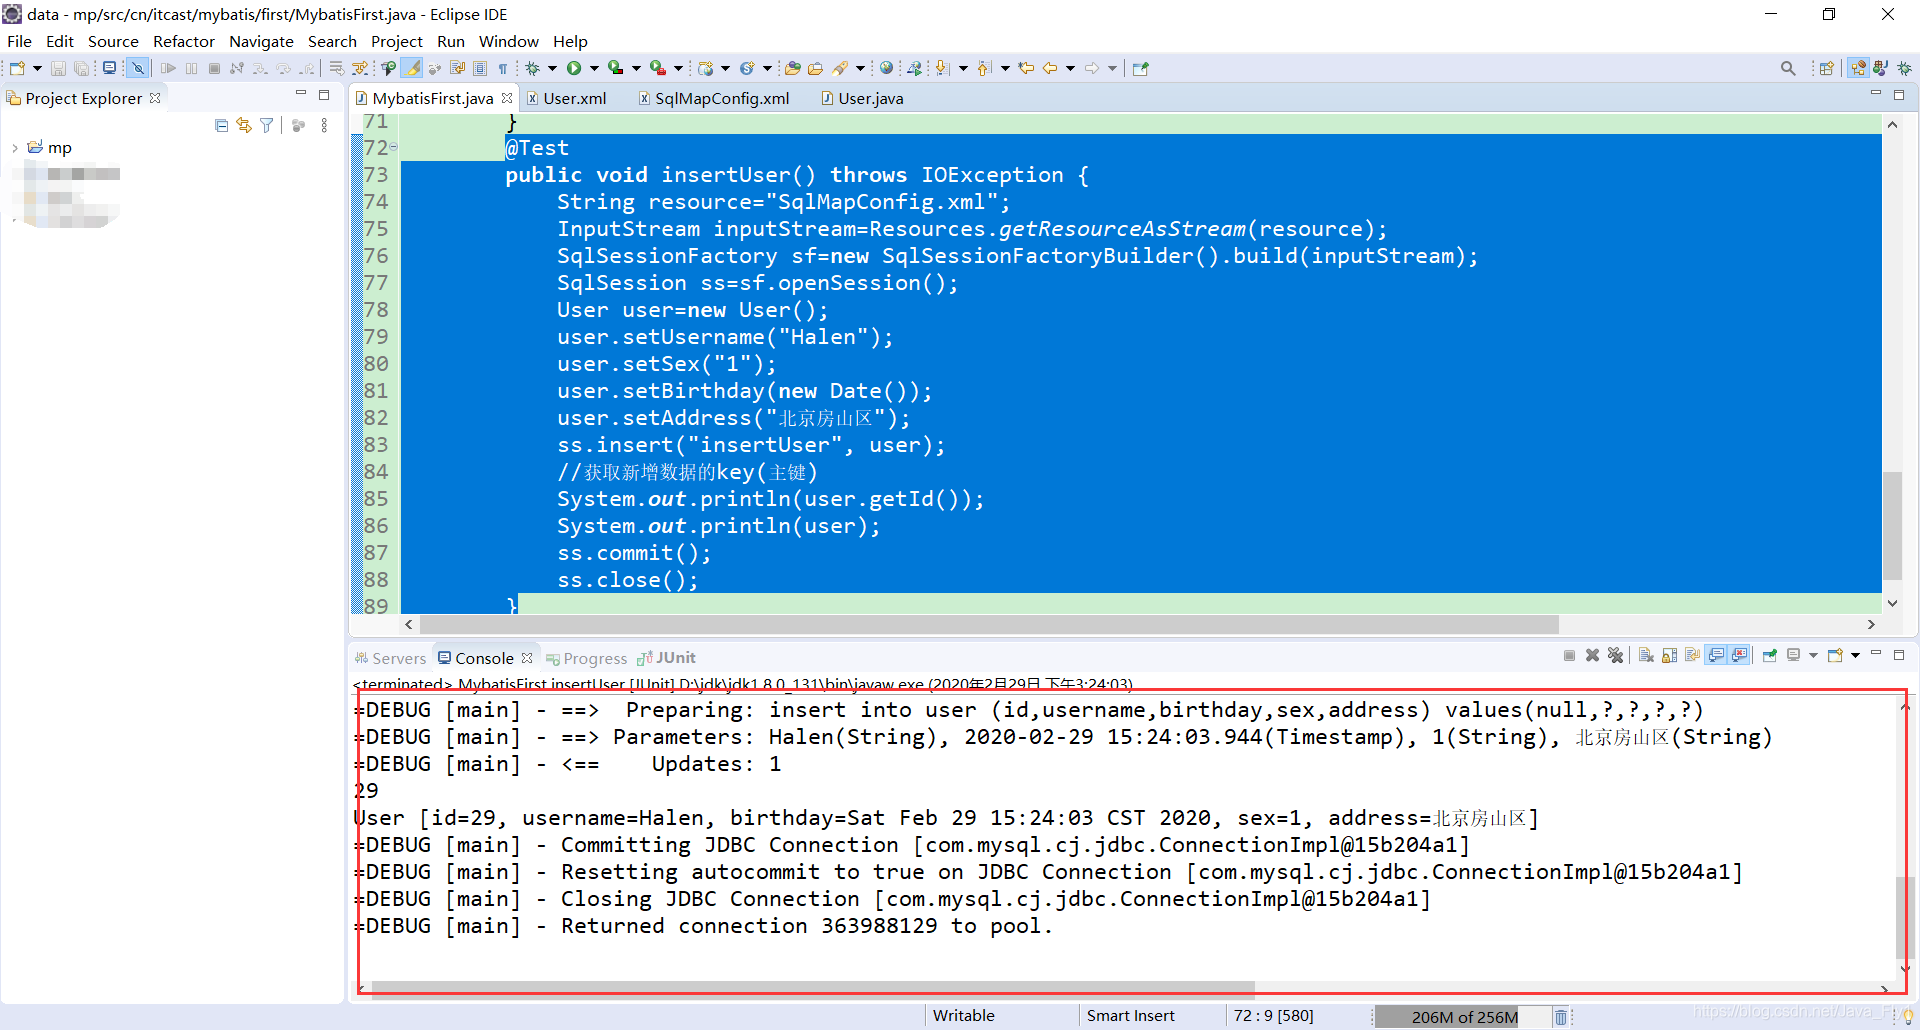This screenshot has height=1030, width=1920.
Task: Open the Back history dropdown arrow
Action: pos(1070,68)
